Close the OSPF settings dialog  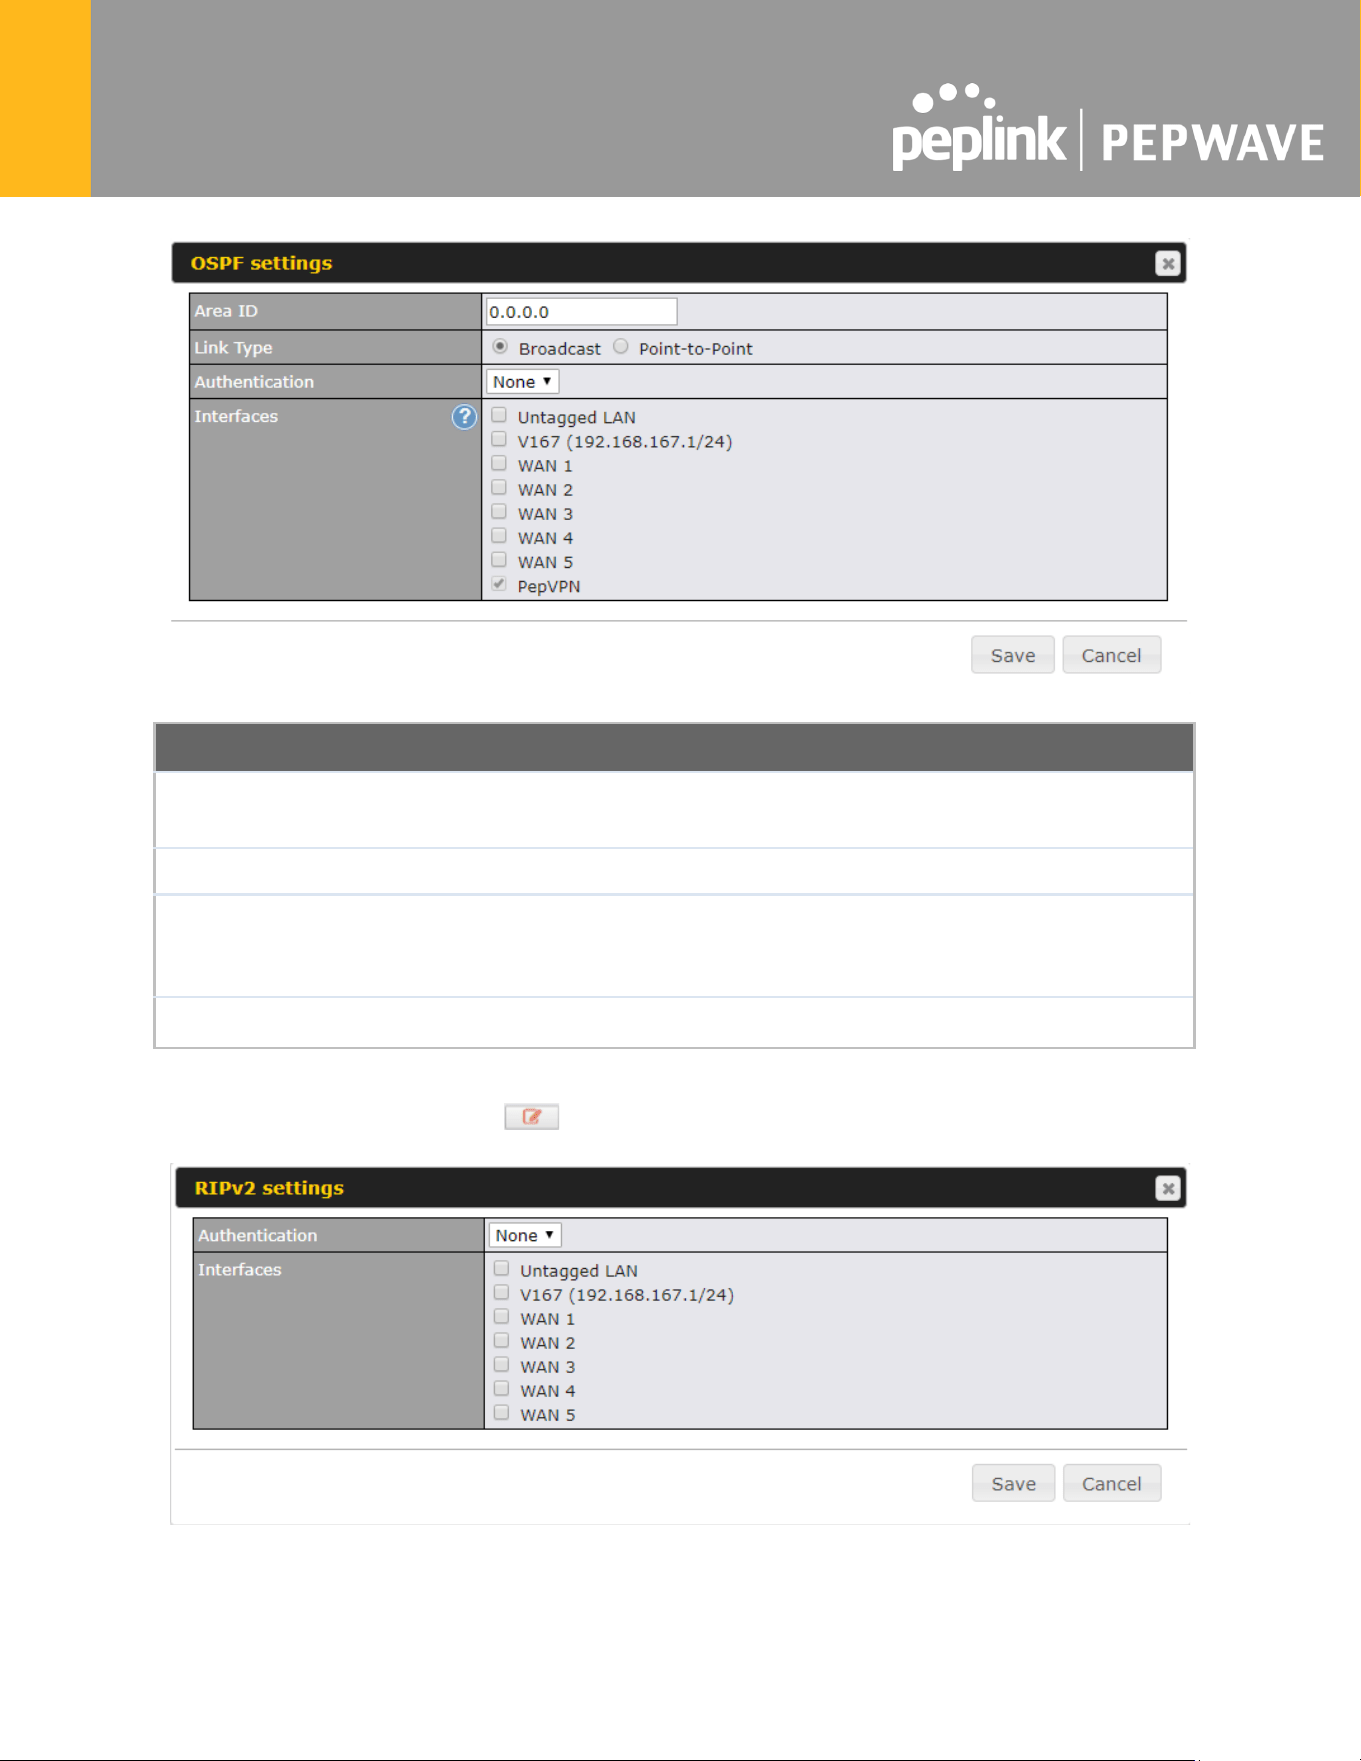[x=1167, y=263]
